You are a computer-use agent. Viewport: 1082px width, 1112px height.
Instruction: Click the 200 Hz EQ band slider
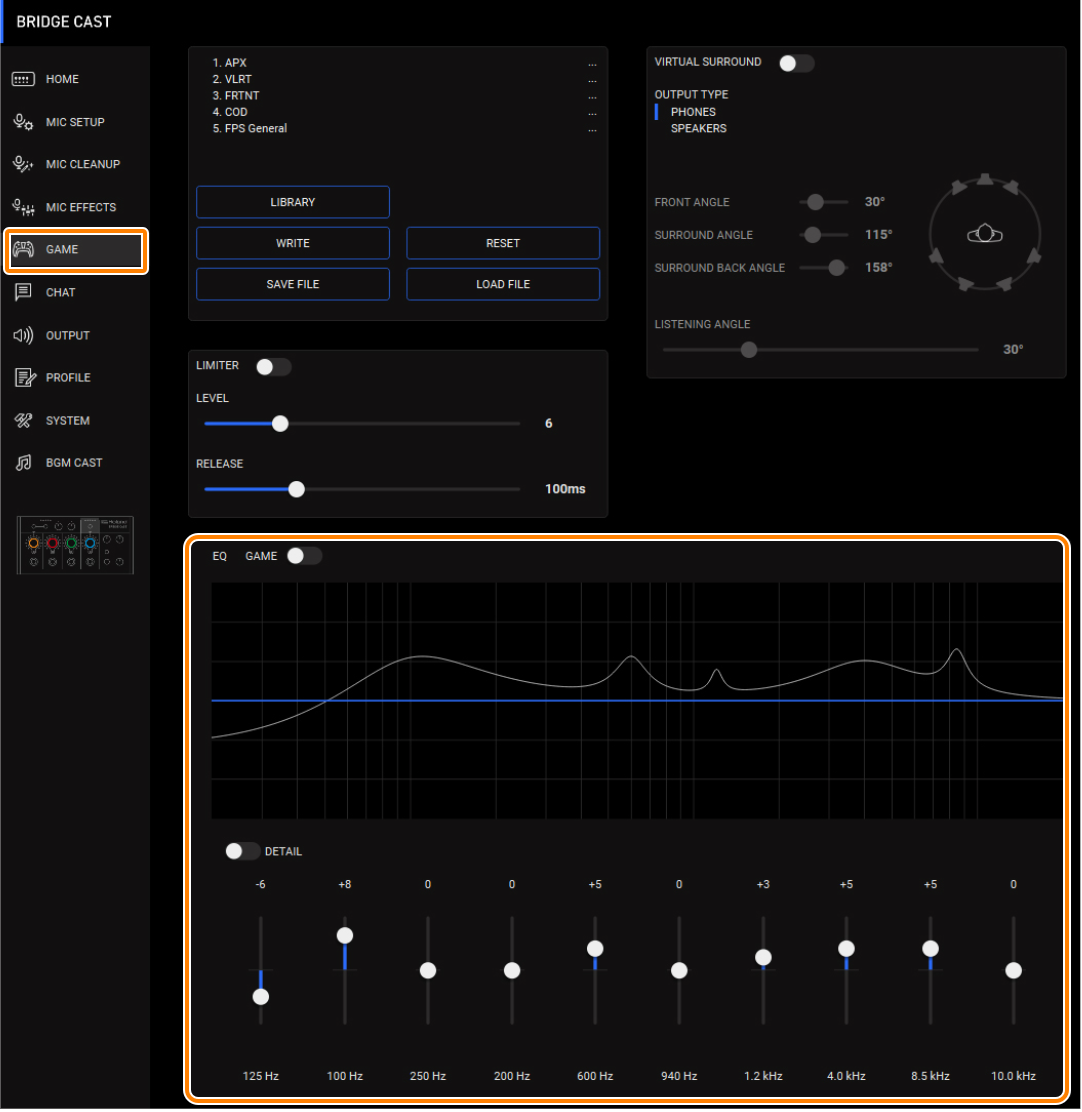coord(512,970)
